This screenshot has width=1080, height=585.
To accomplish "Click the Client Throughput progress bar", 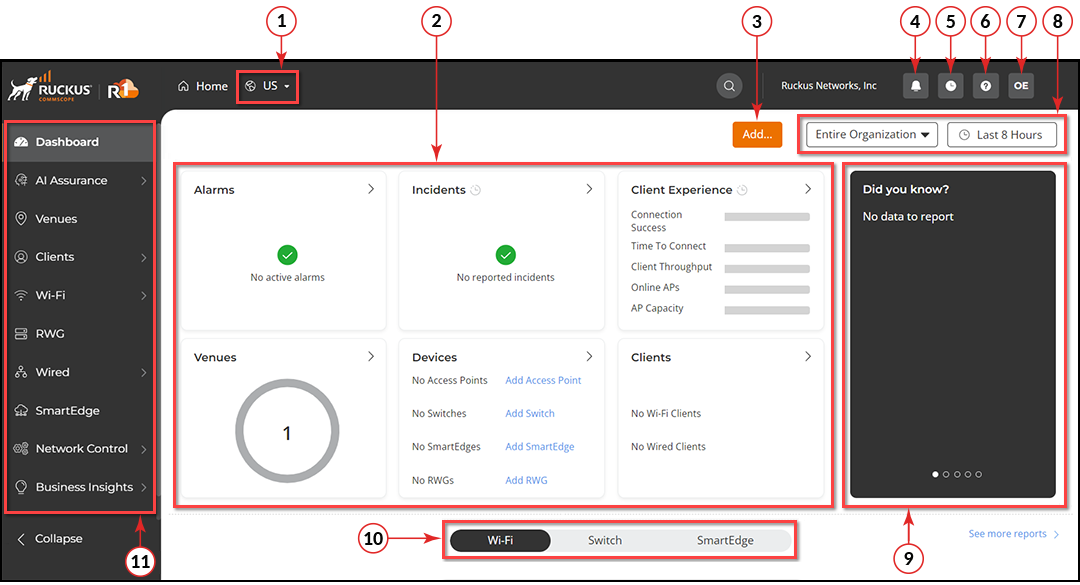I will pyautogui.click(x=767, y=269).
